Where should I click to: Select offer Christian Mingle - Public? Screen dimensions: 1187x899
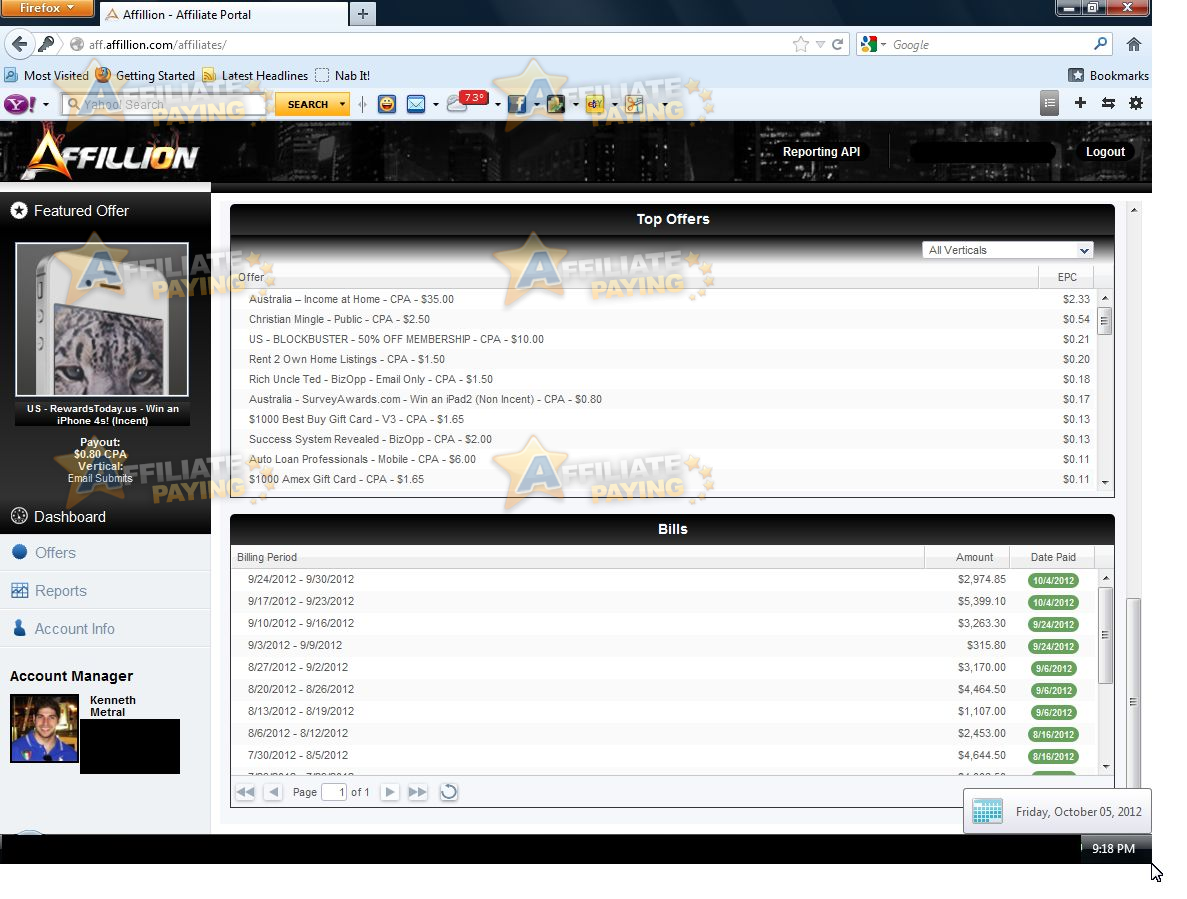pos(665,319)
